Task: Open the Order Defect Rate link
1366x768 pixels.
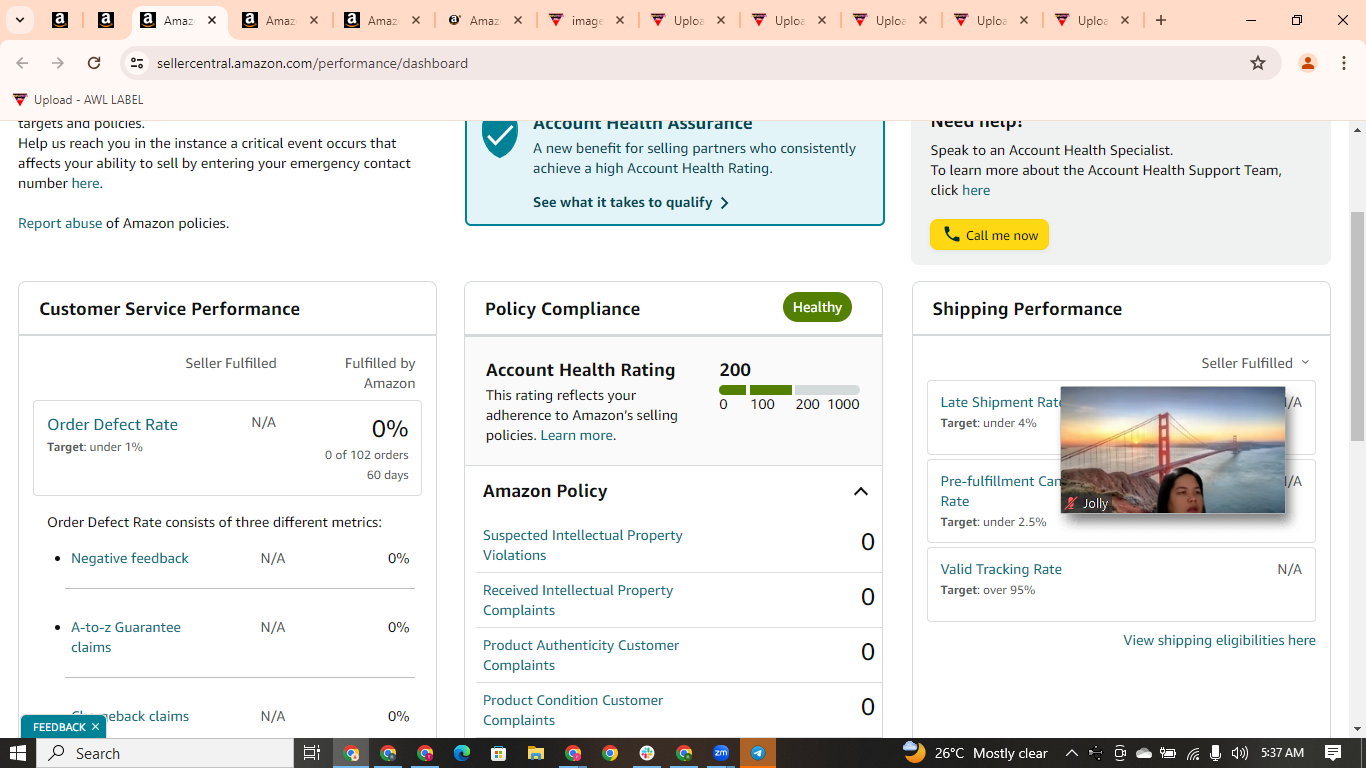Action: click(113, 424)
